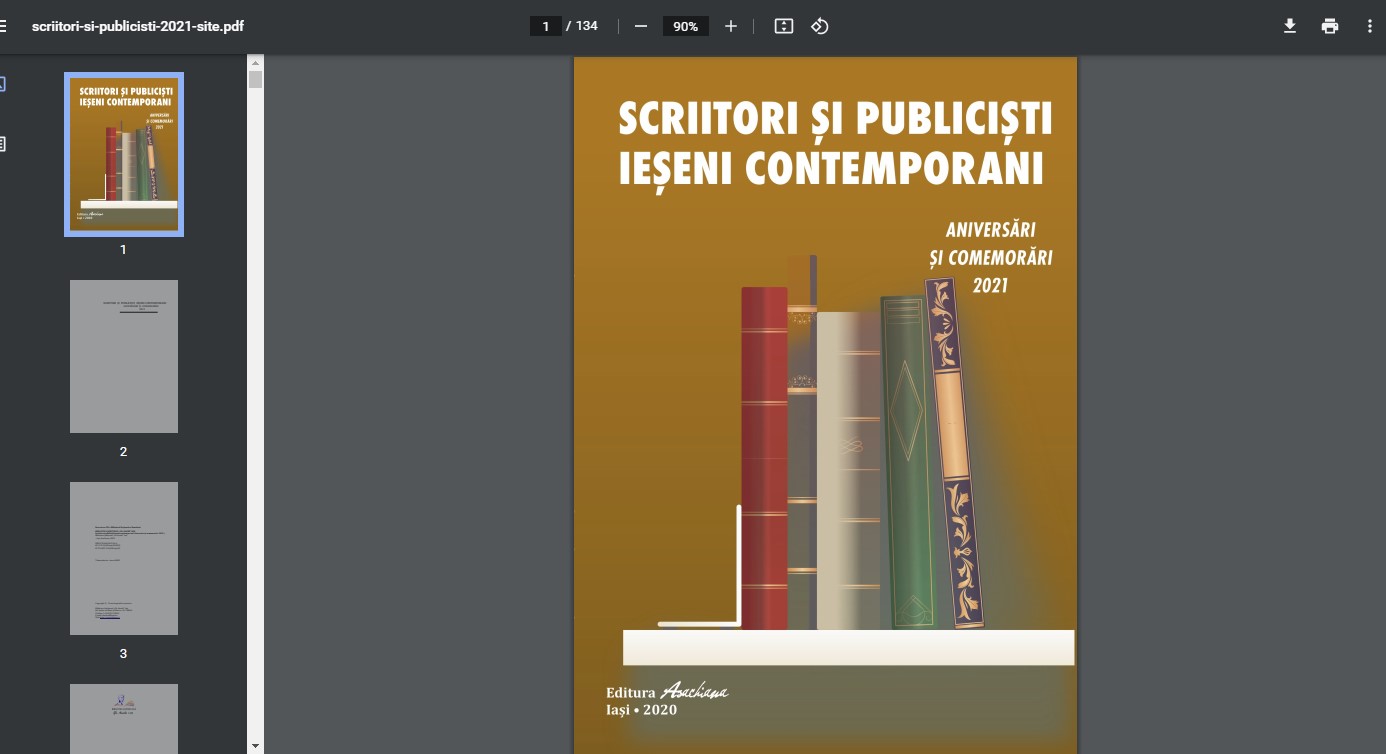
Task: Download the PDF file
Action: [1290, 27]
